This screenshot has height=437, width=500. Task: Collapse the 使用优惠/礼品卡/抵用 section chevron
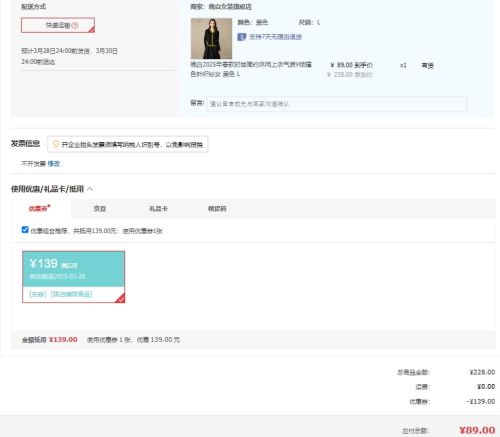click(x=90, y=189)
